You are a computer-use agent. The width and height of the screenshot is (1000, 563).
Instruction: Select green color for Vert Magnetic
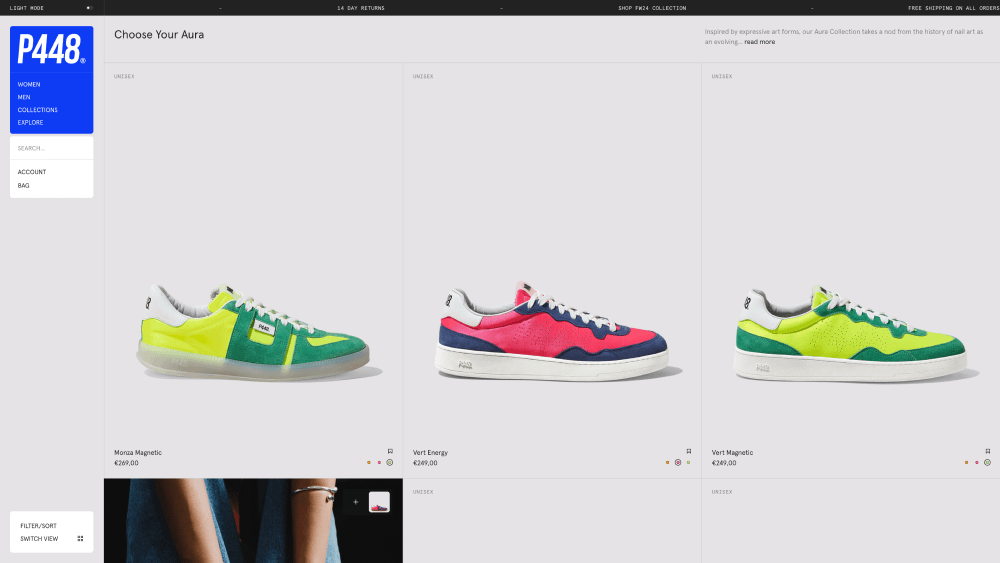pos(987,462)
